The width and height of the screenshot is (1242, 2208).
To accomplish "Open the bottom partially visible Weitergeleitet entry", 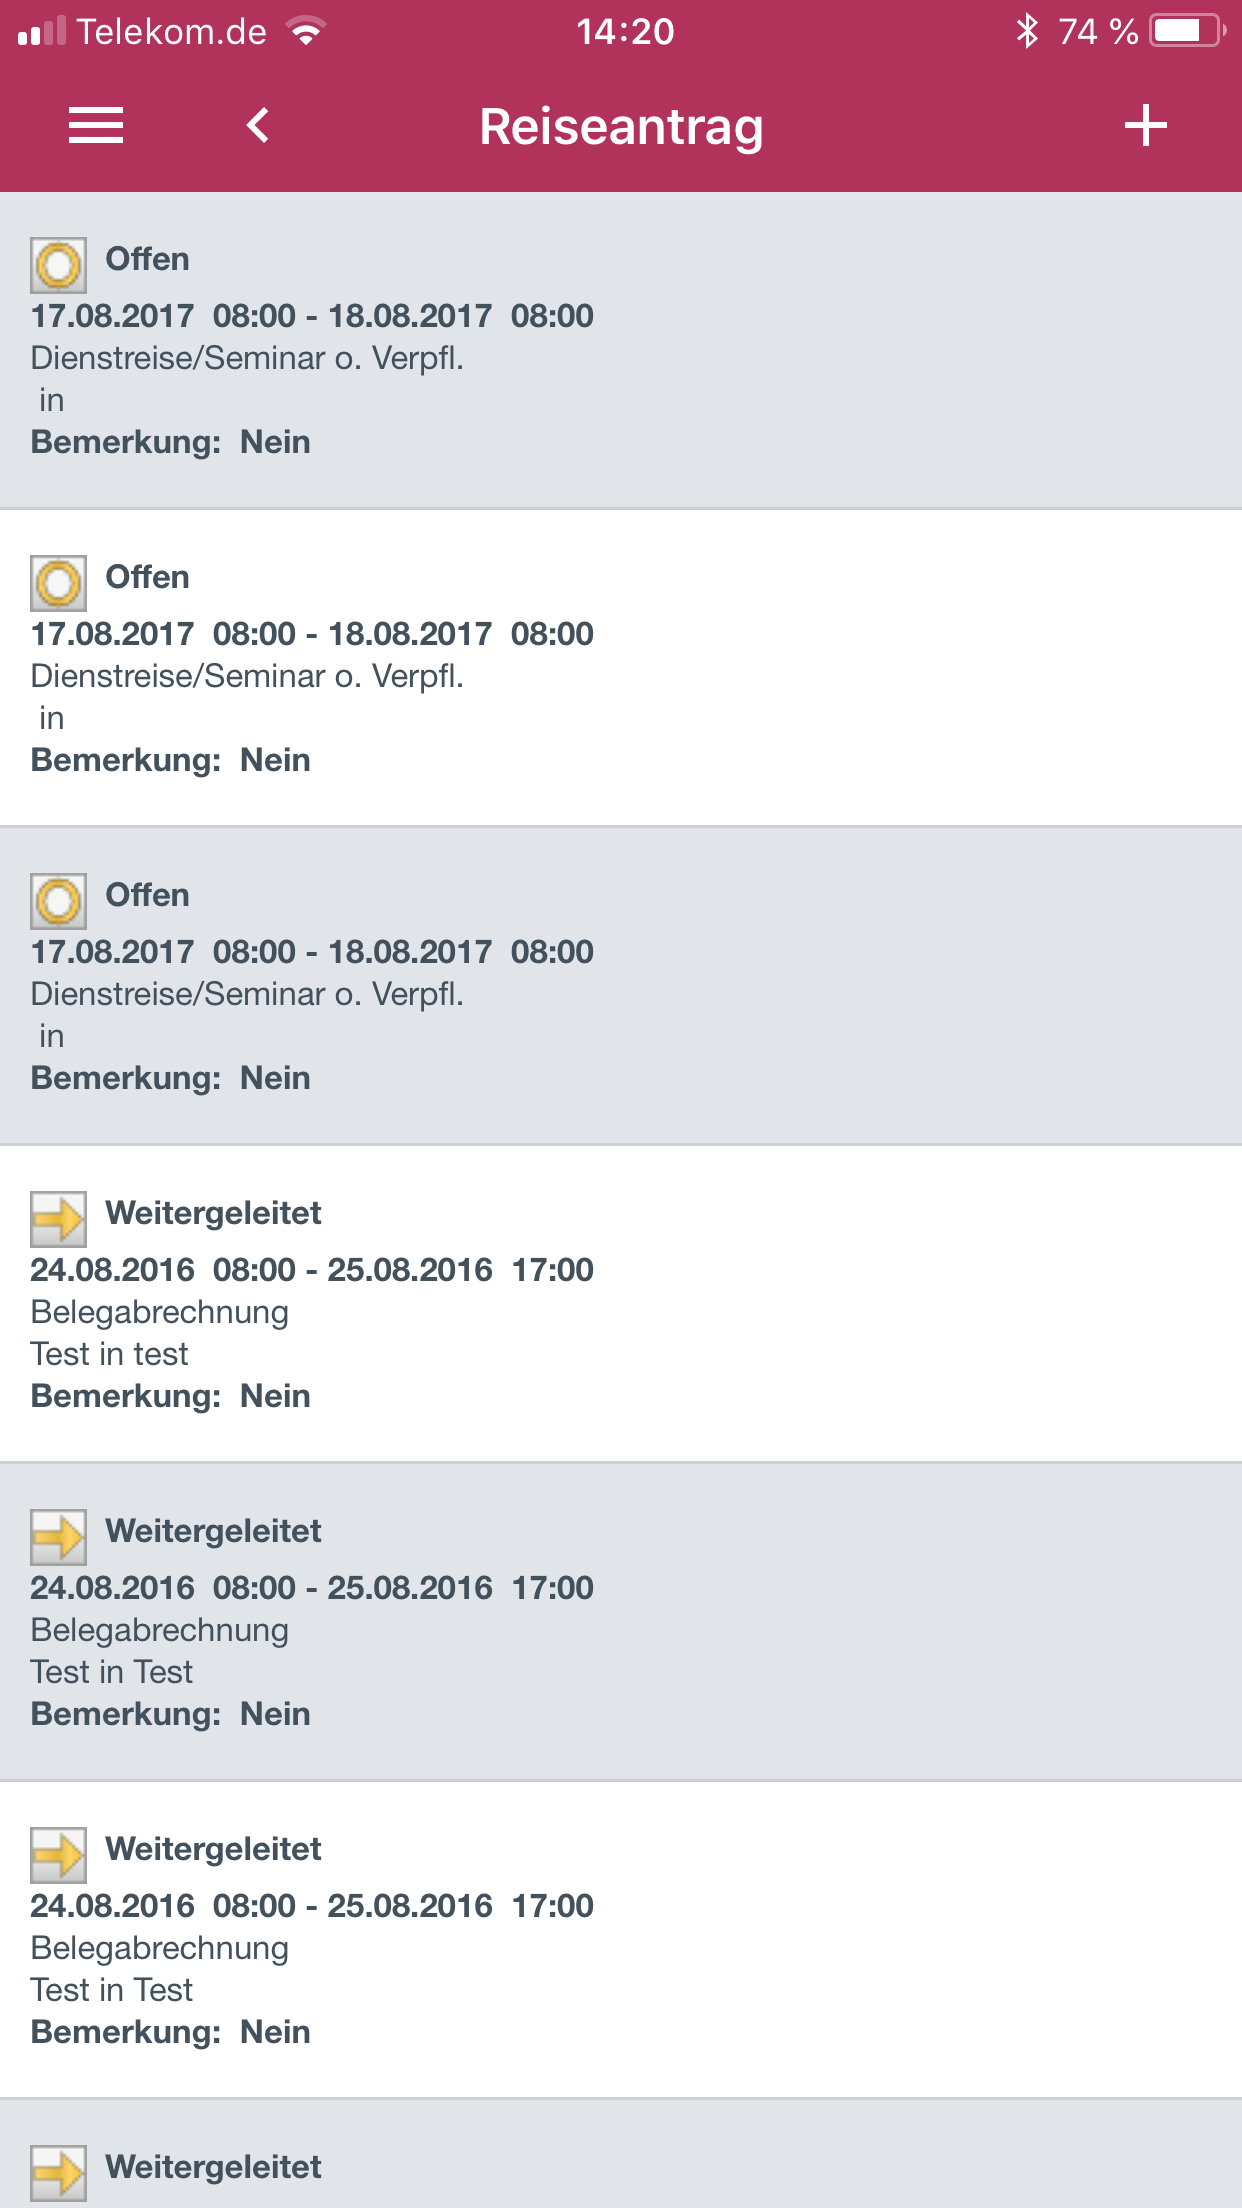I will pos(621,2154).
